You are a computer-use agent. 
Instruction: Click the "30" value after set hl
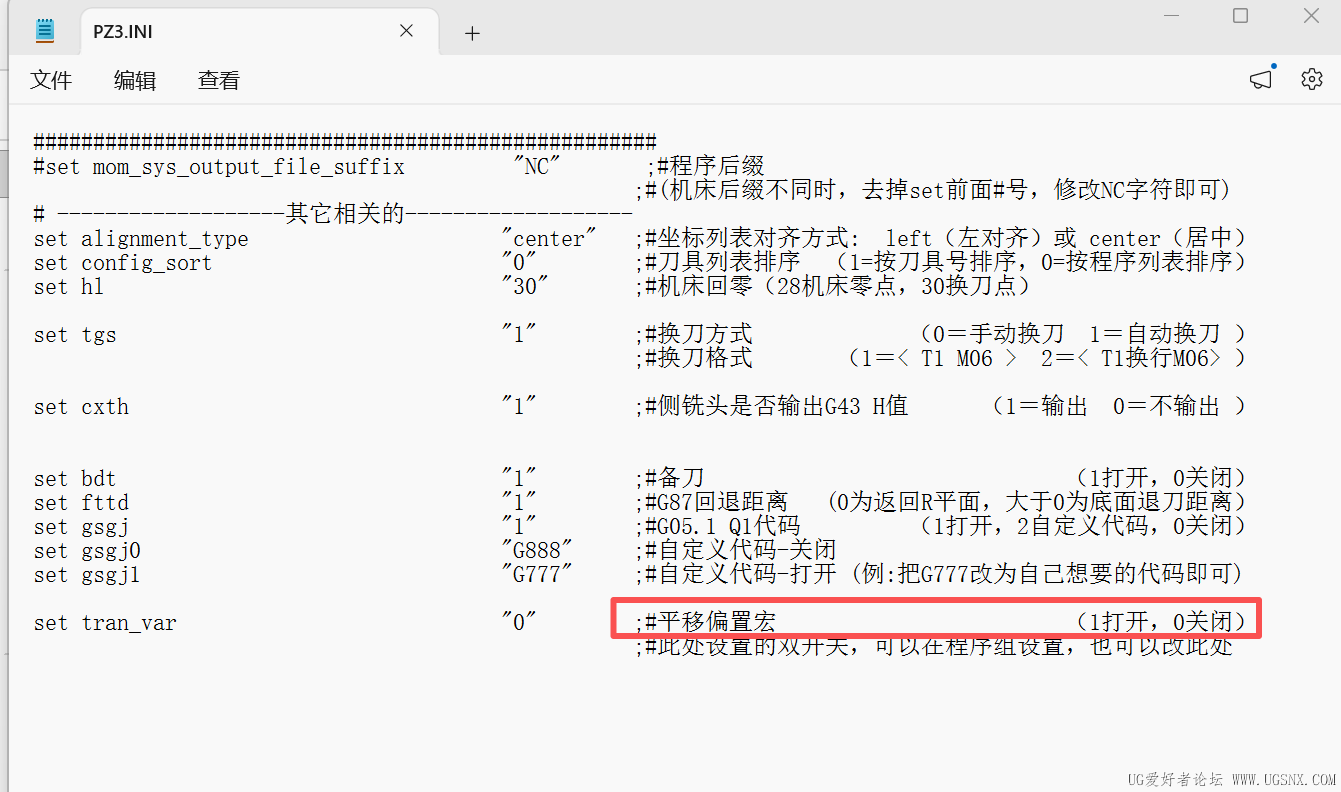click(x=525, y=287)
